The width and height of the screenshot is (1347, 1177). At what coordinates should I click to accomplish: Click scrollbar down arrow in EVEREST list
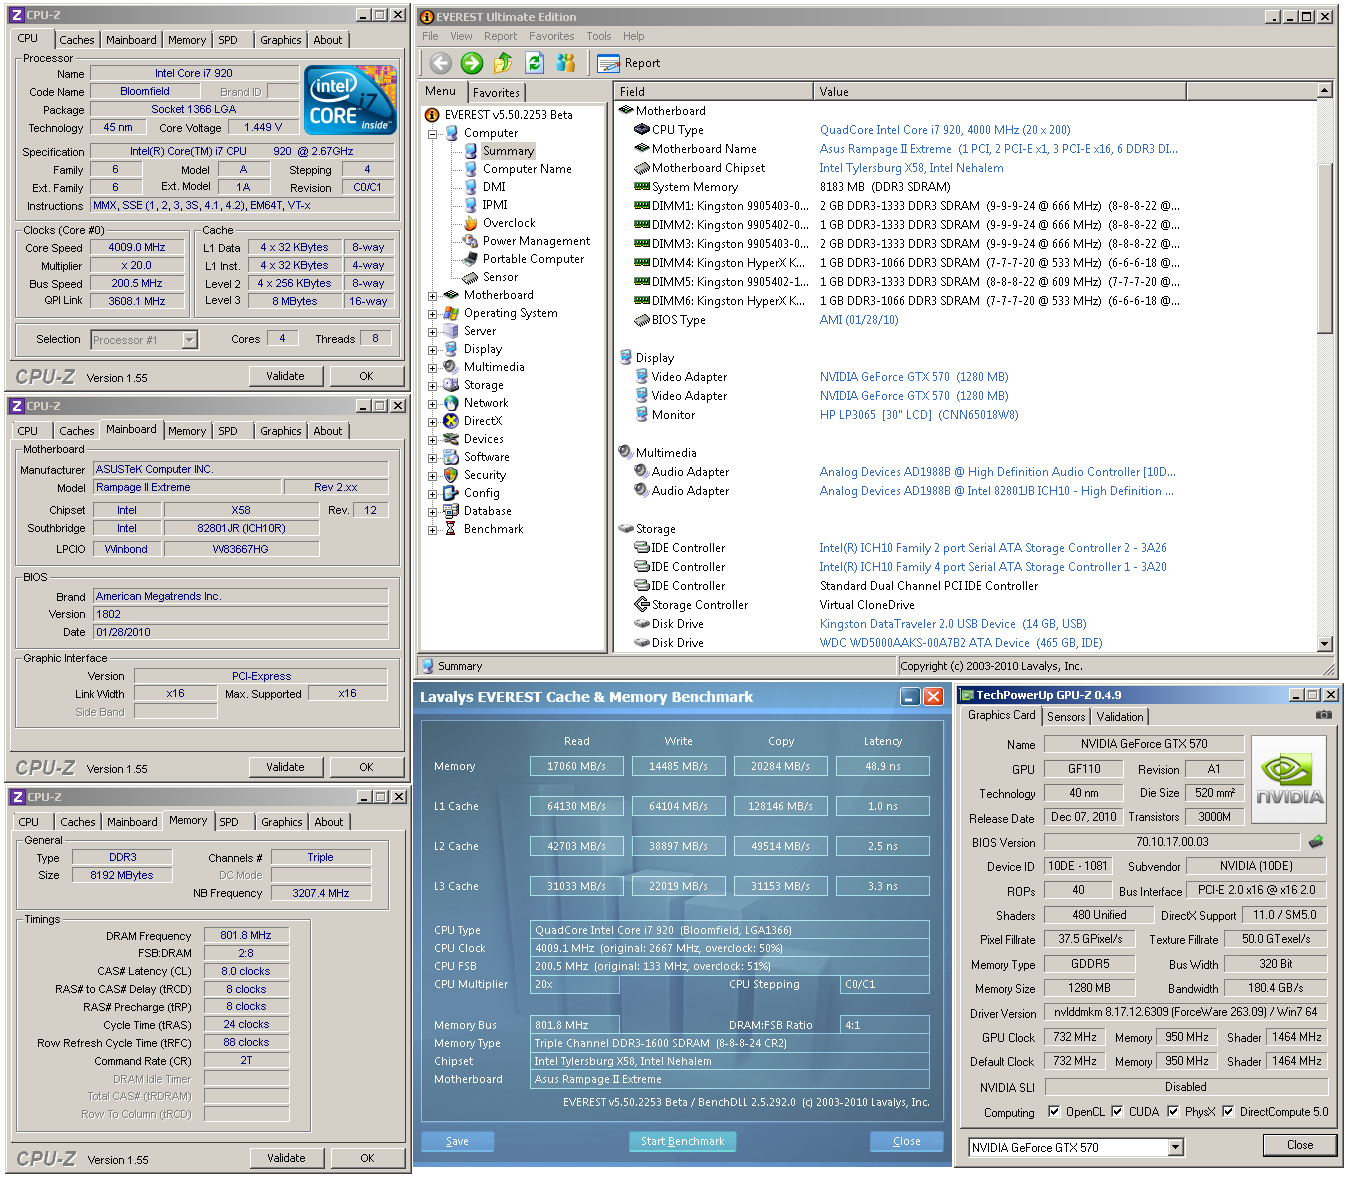click(x=1325, y=645)
